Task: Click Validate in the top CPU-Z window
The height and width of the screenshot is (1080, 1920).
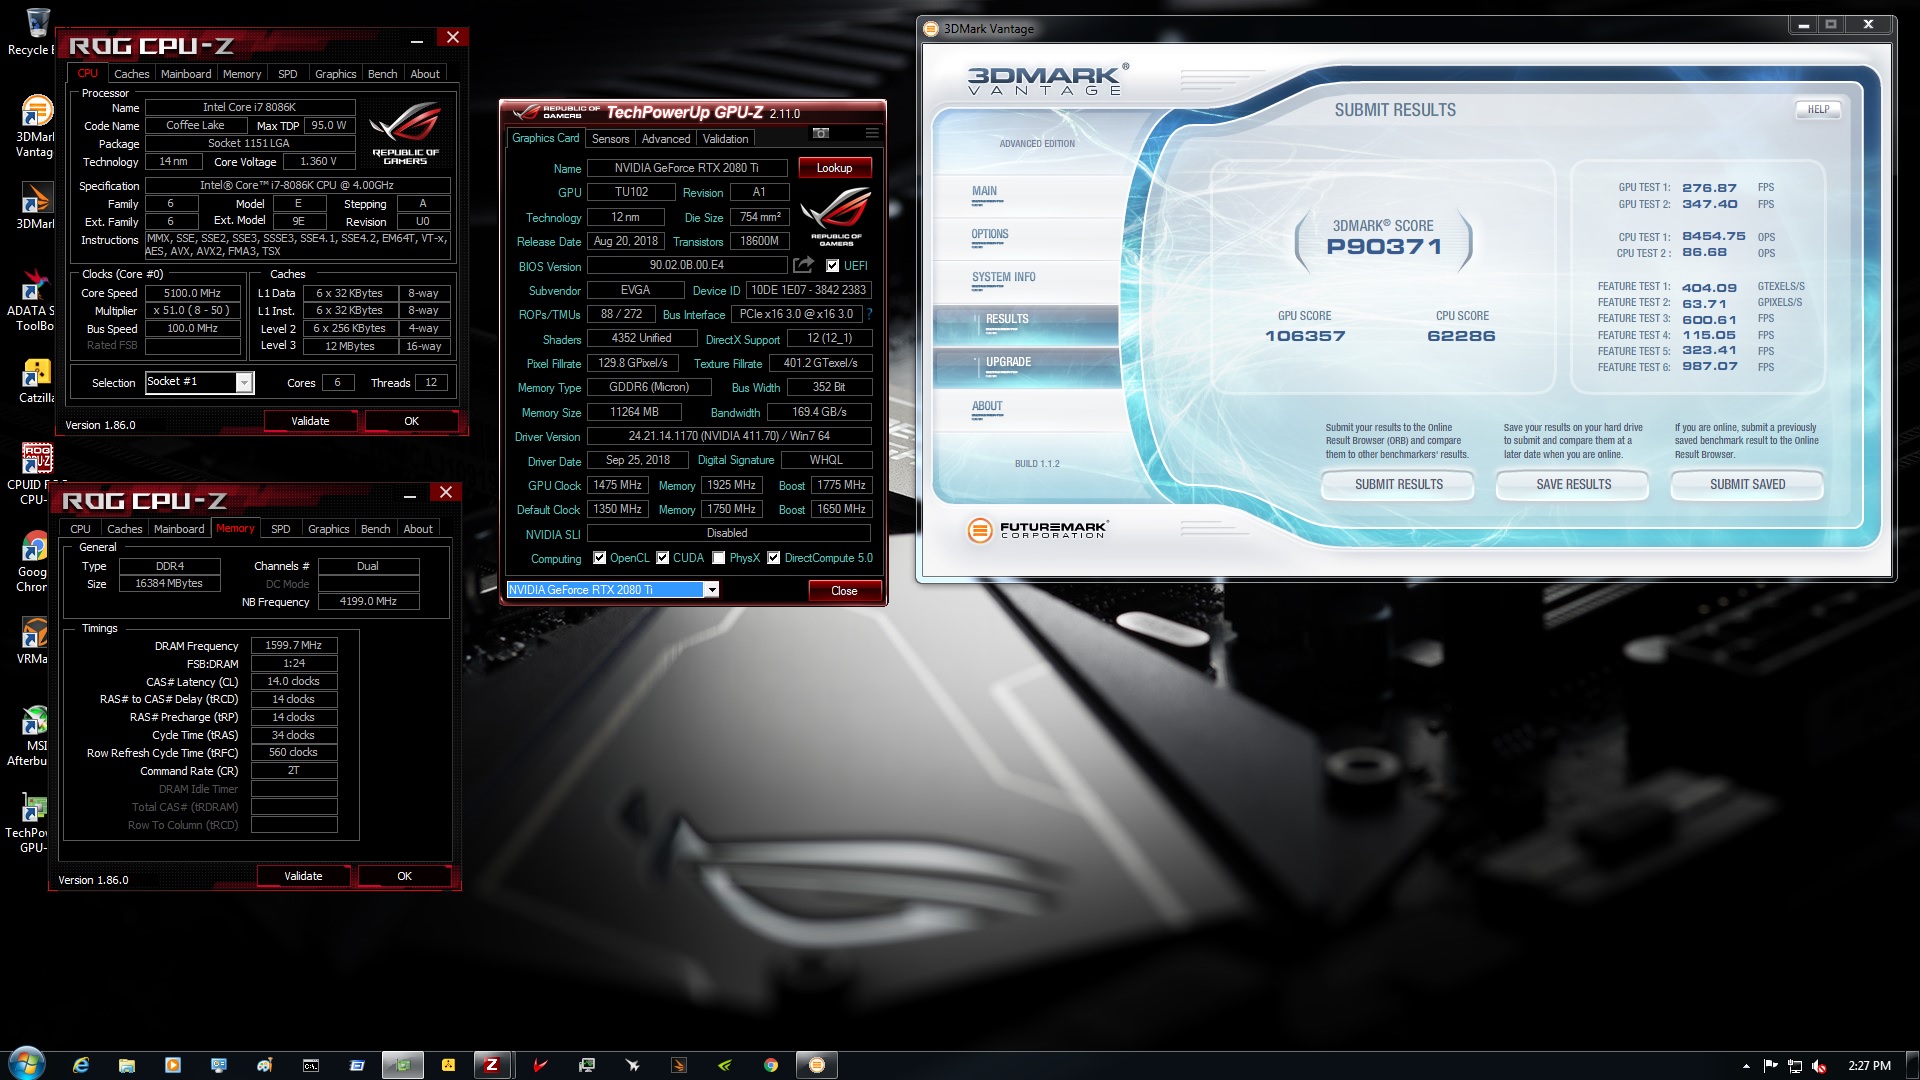Action: [310, 421]
